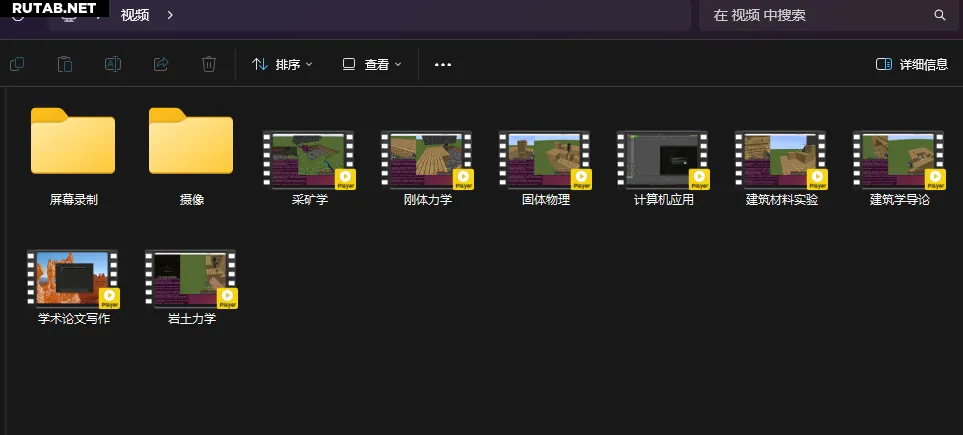Select the 建筑学导论 video thumbnail
The width and height of the screenshot is (963, 435).
pyautogui.click(x=899, y=160)
